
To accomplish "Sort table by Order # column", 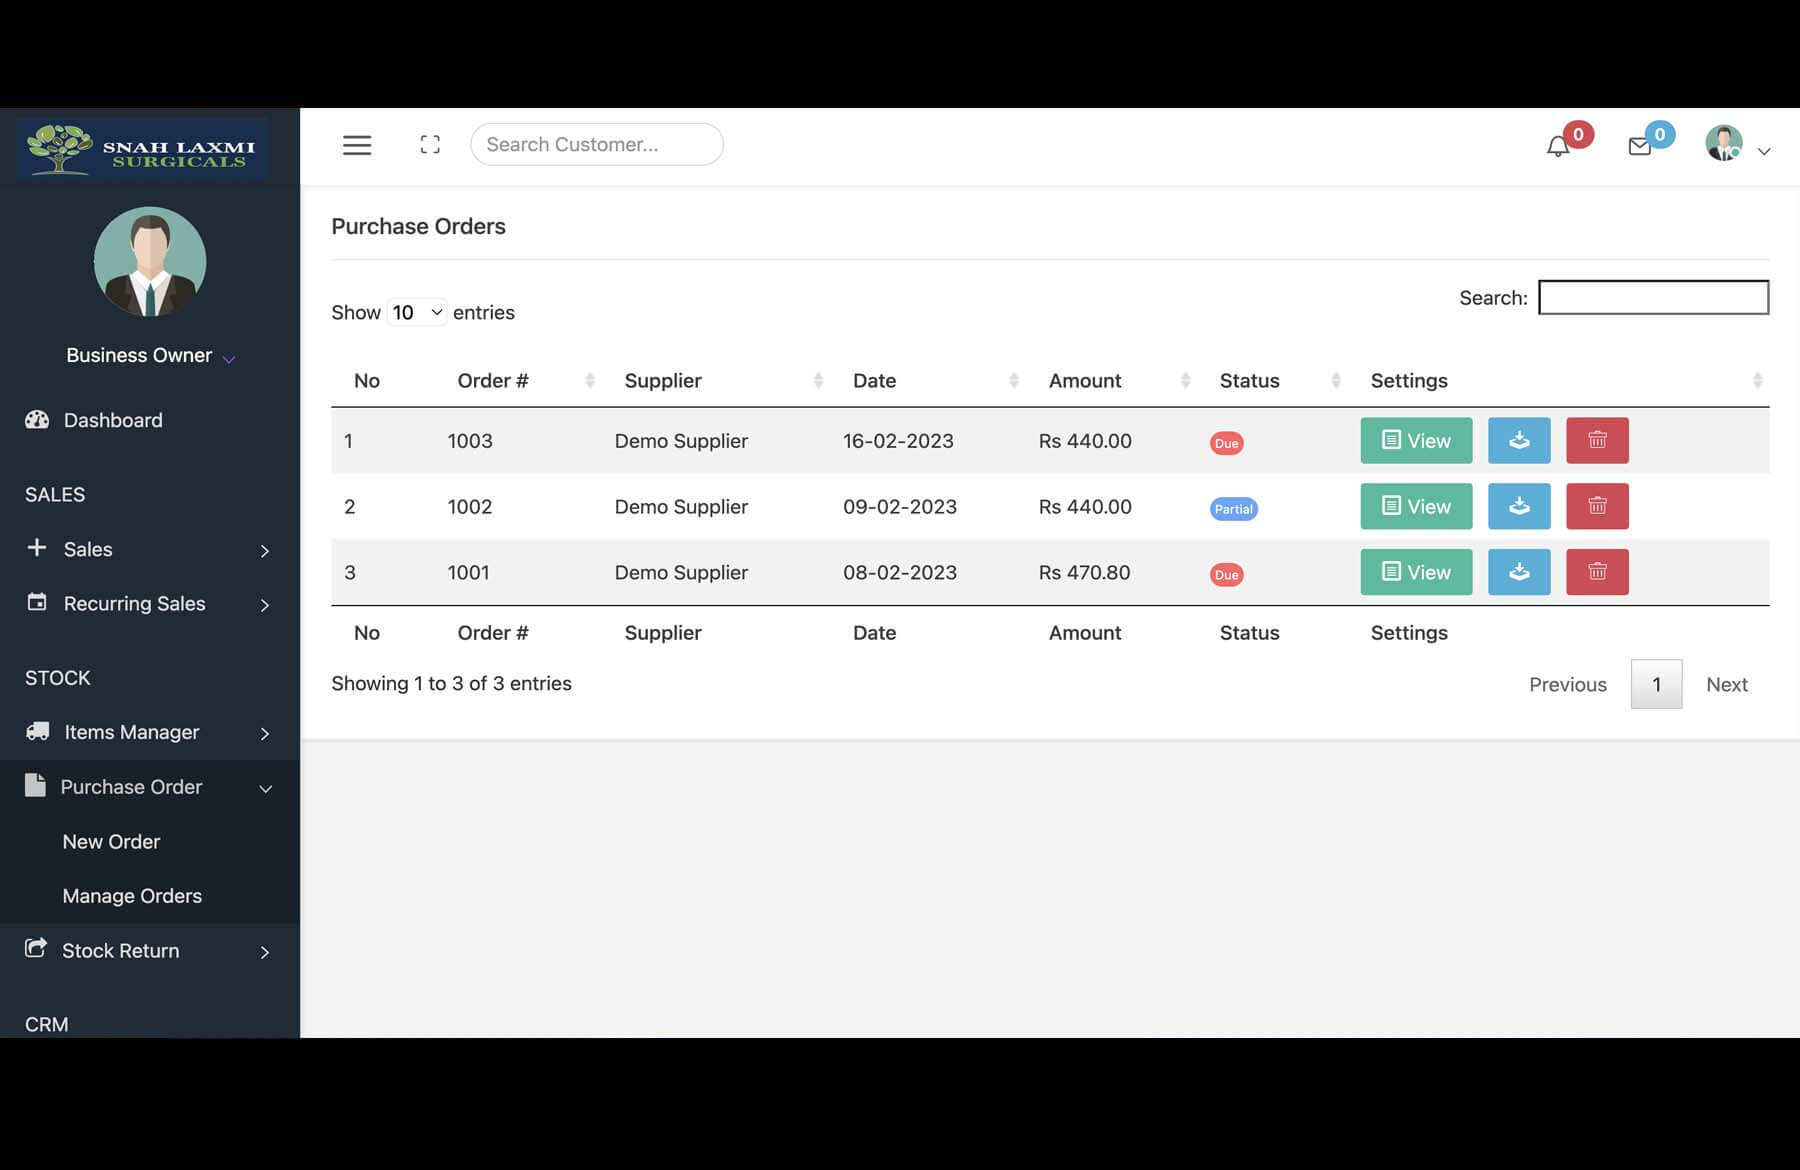I will pos(493,381).
